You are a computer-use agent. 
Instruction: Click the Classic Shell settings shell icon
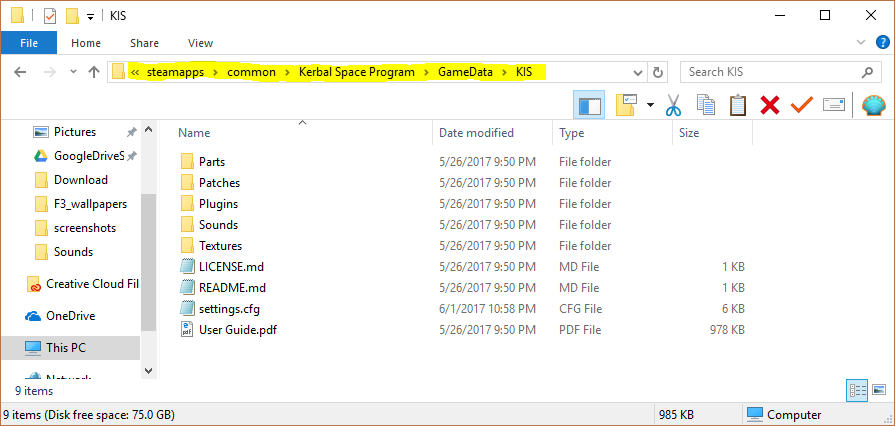click(x=873, y=105)
